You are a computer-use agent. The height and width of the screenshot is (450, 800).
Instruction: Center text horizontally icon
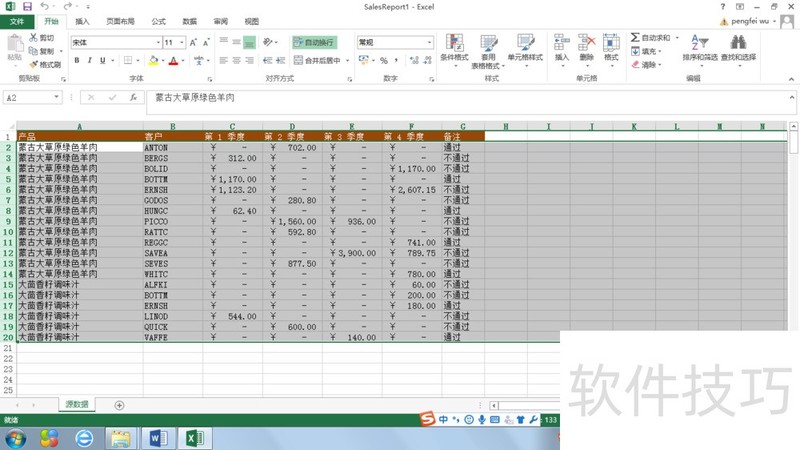(236, 60)
